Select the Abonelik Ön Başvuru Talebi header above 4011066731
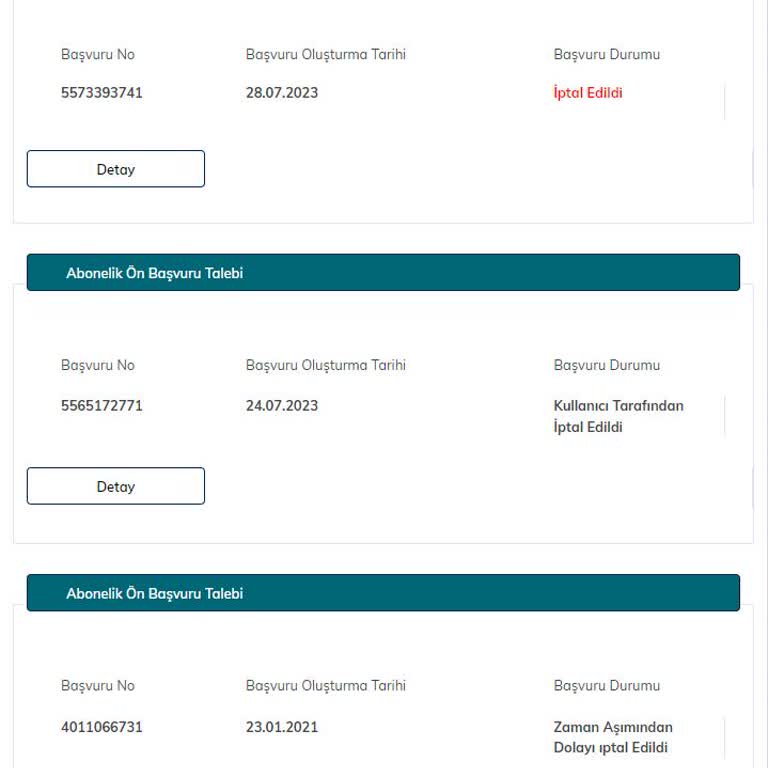768x768 pixels. pos(383,593)
